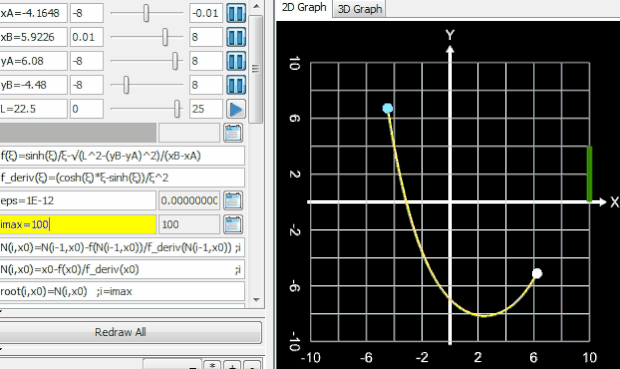This screenshot has height=369, width=620.
Task: Set the xB minimum field showing 0.01
Action: click(87, 37)
